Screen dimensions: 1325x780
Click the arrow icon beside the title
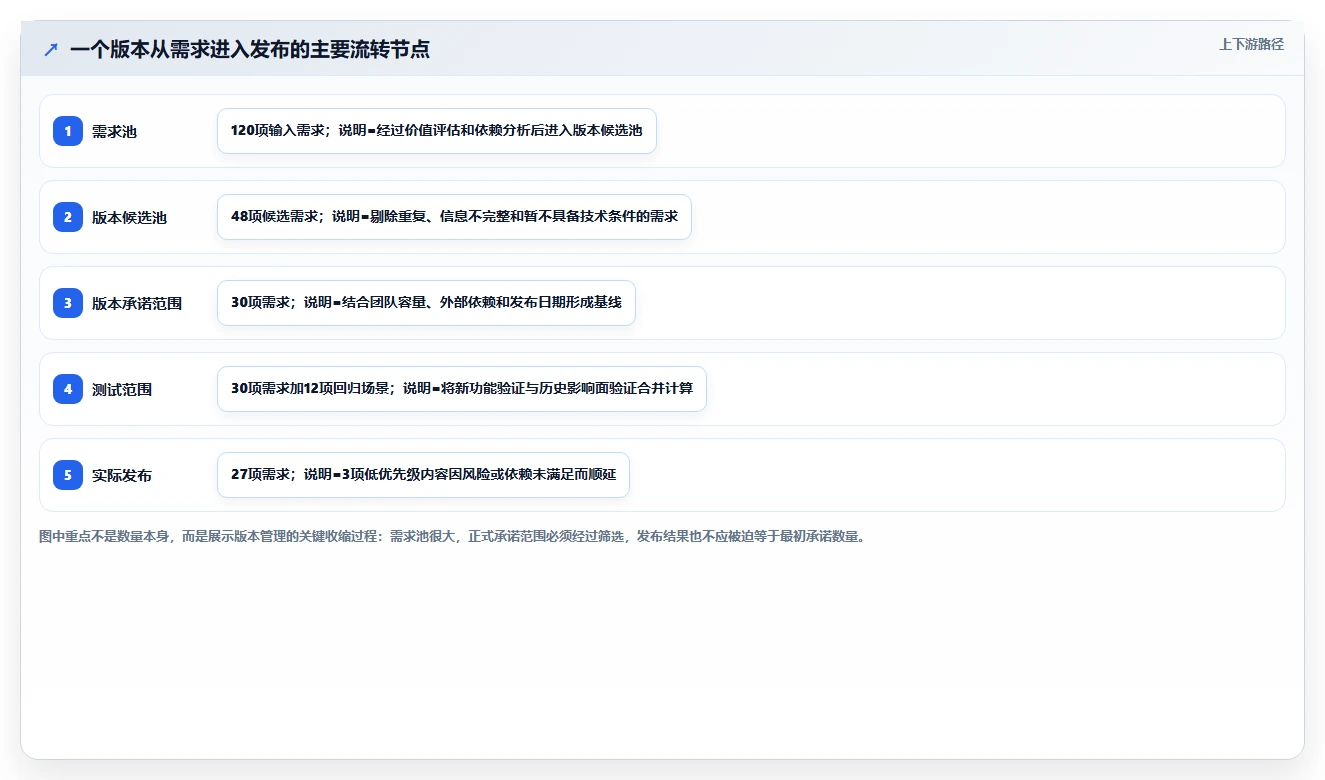(51, 49)
